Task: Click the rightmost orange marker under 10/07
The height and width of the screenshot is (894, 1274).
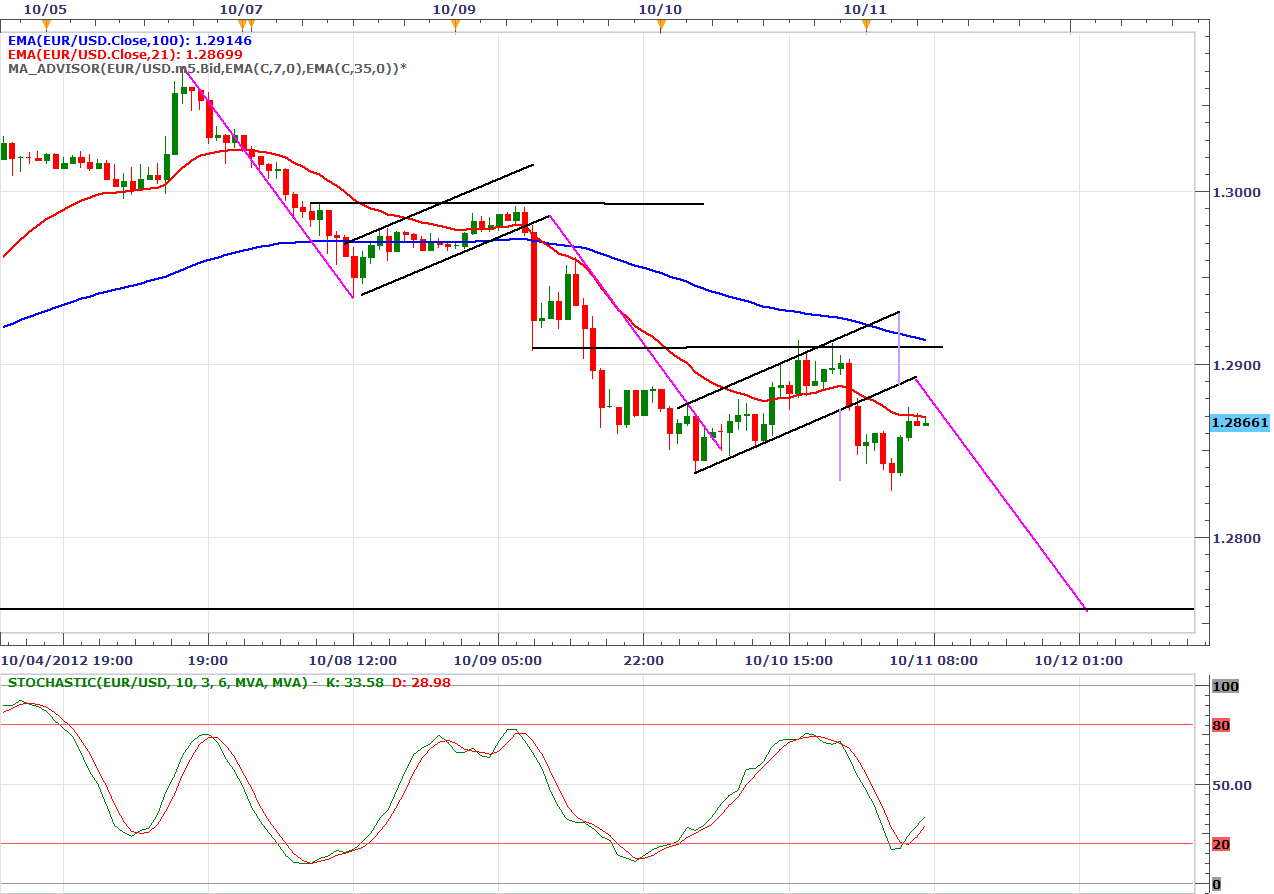Action: pos(250,24)
